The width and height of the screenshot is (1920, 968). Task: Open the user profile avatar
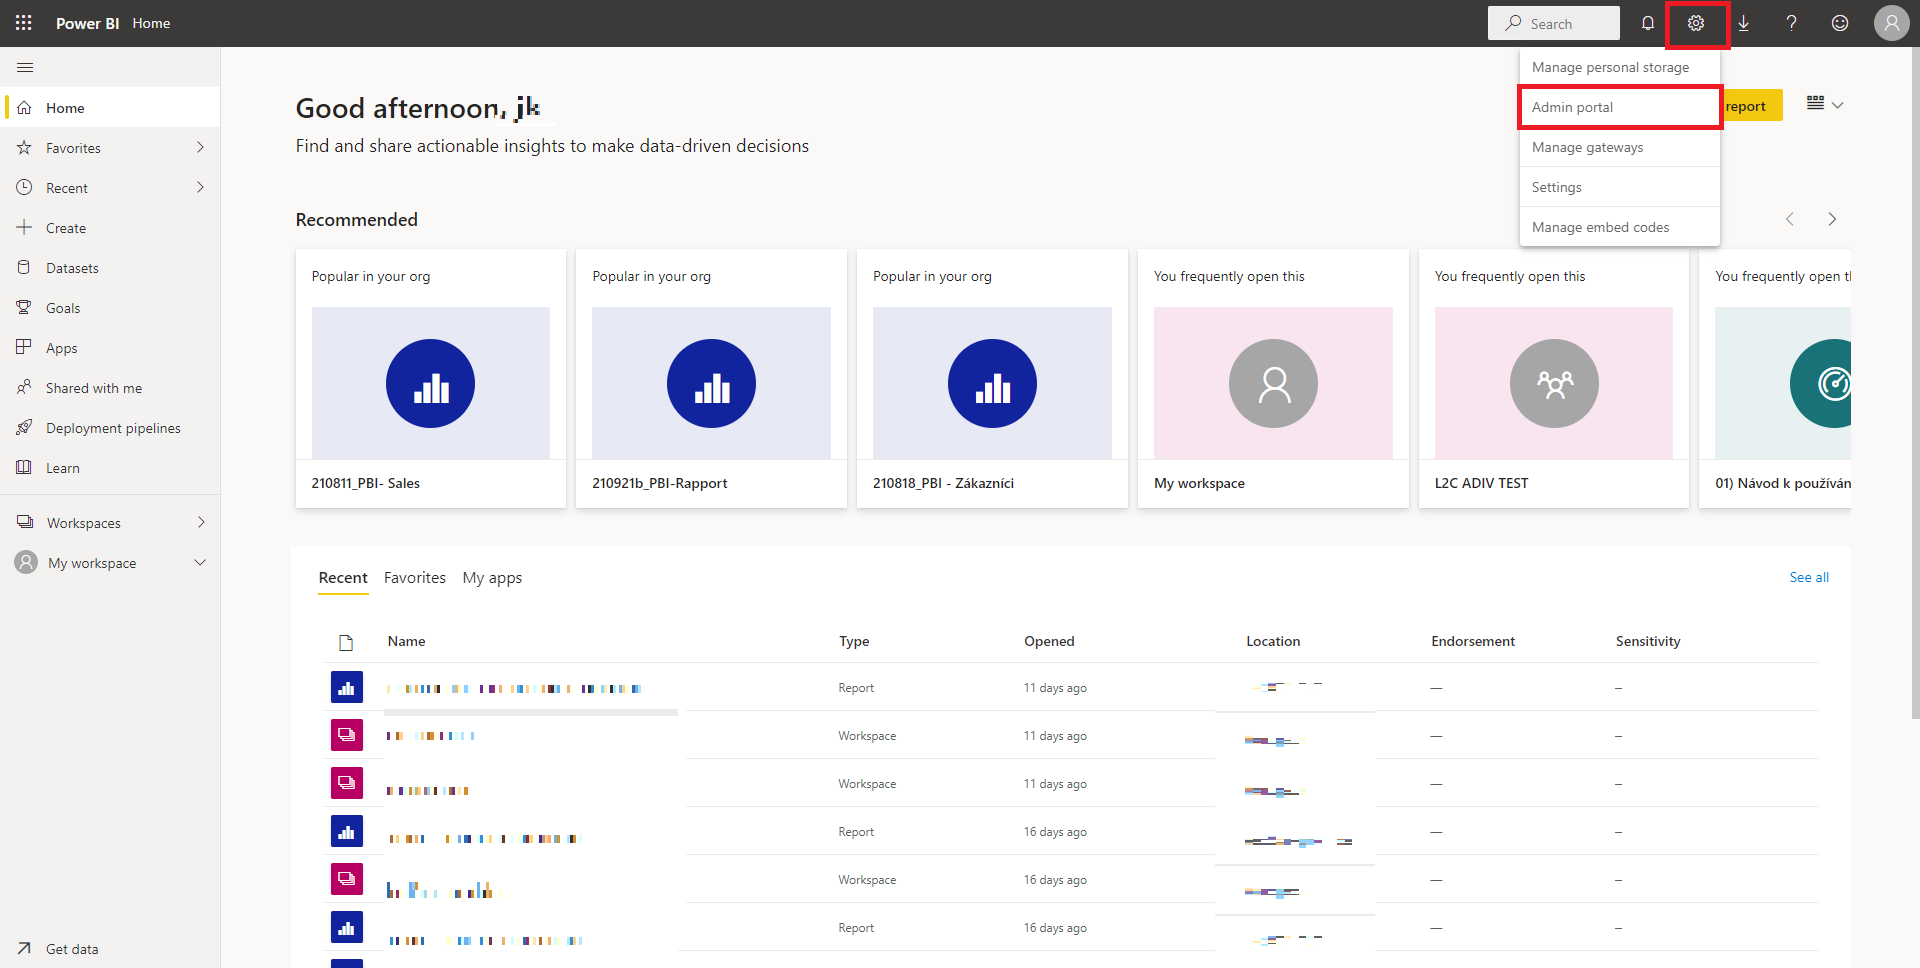click(x=1891, y=23)
